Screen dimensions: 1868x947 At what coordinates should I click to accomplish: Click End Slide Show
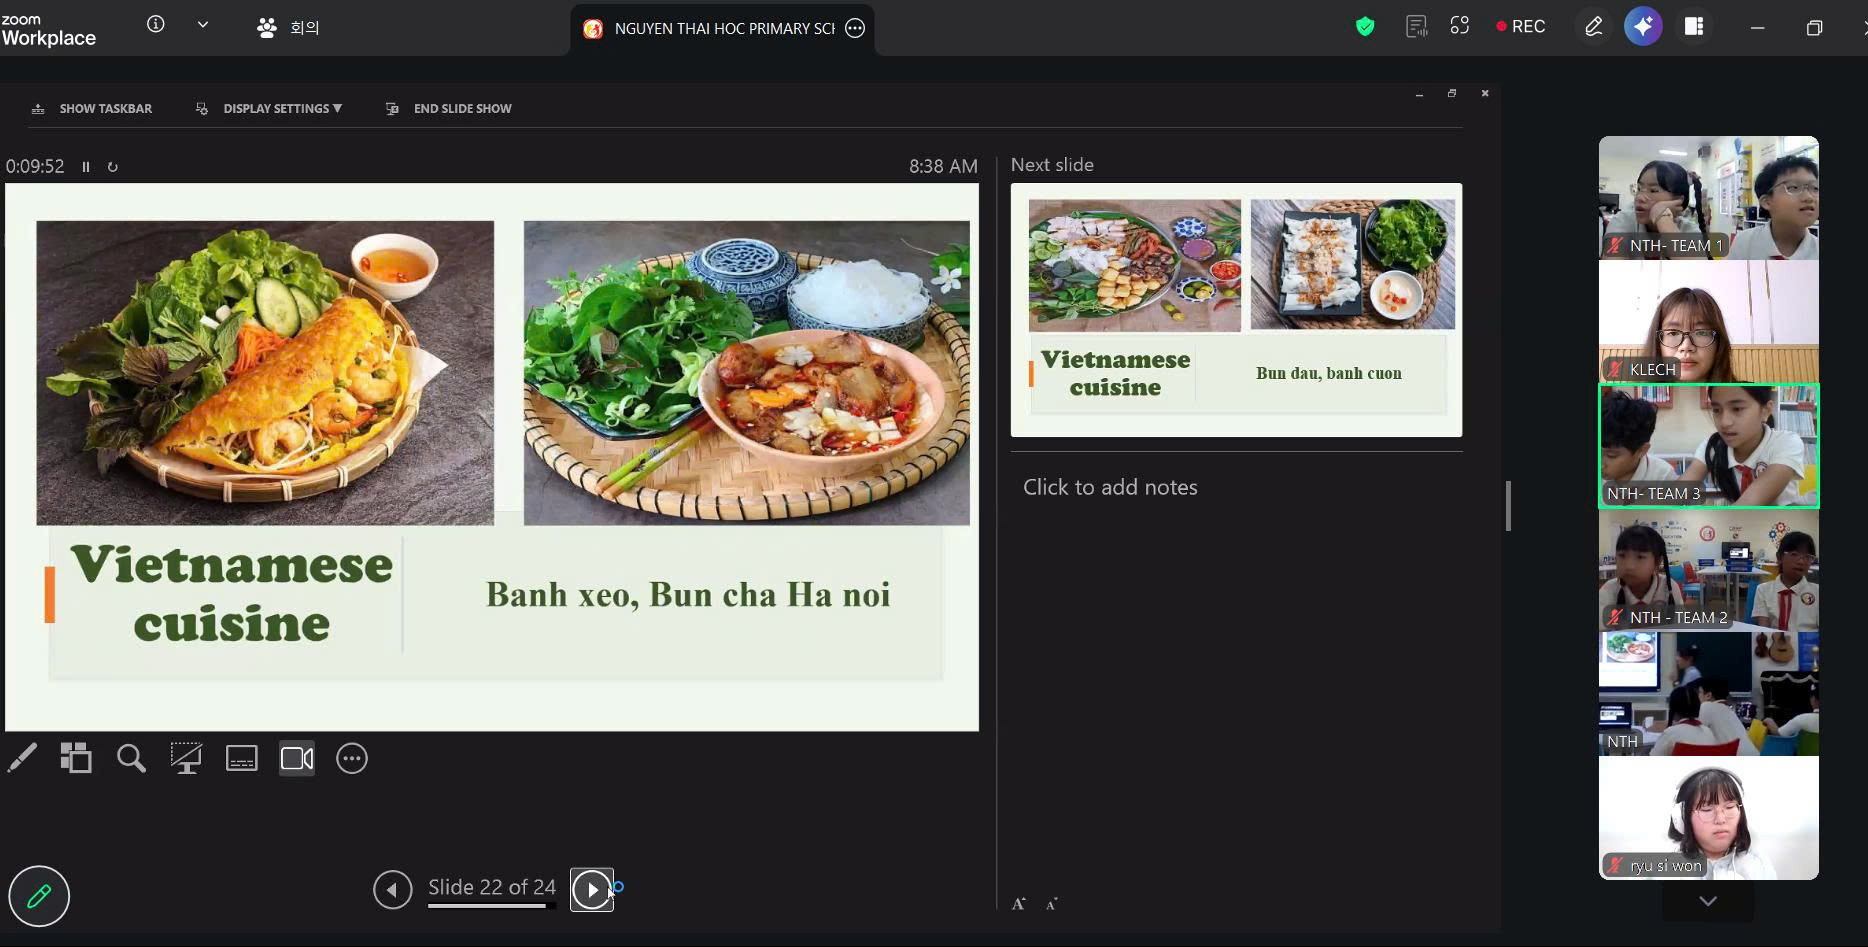coord(449,108)
